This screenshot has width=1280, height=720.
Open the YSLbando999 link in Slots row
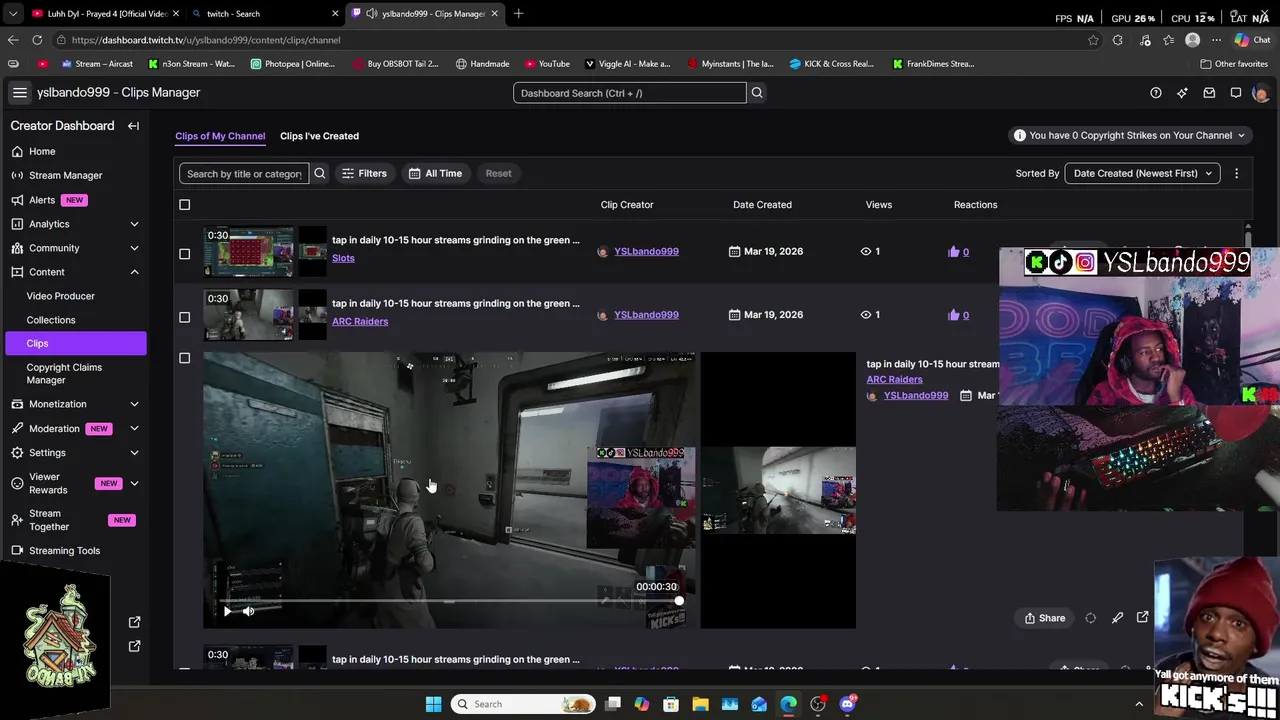pos(646,251)
